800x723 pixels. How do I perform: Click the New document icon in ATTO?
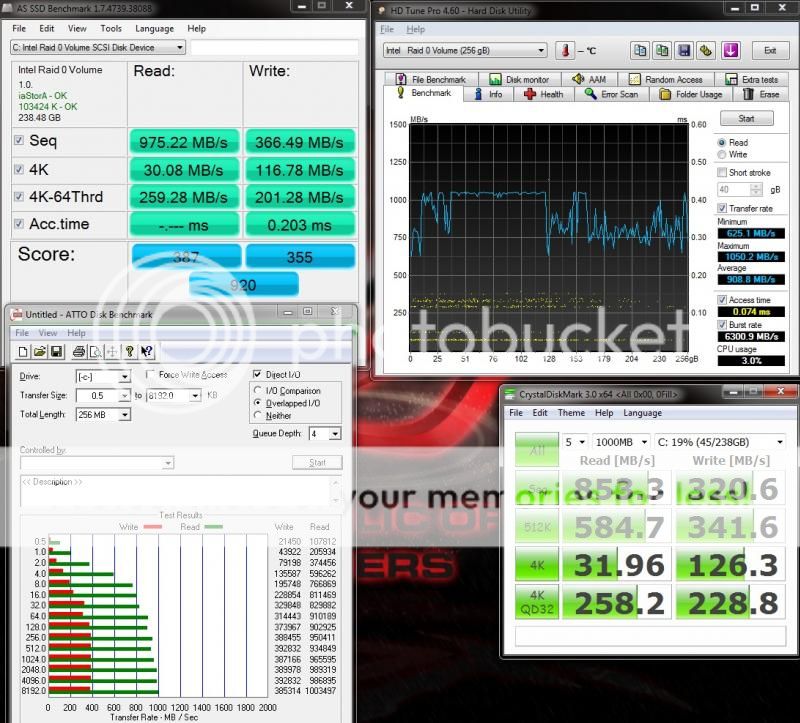tap(25, 351)
